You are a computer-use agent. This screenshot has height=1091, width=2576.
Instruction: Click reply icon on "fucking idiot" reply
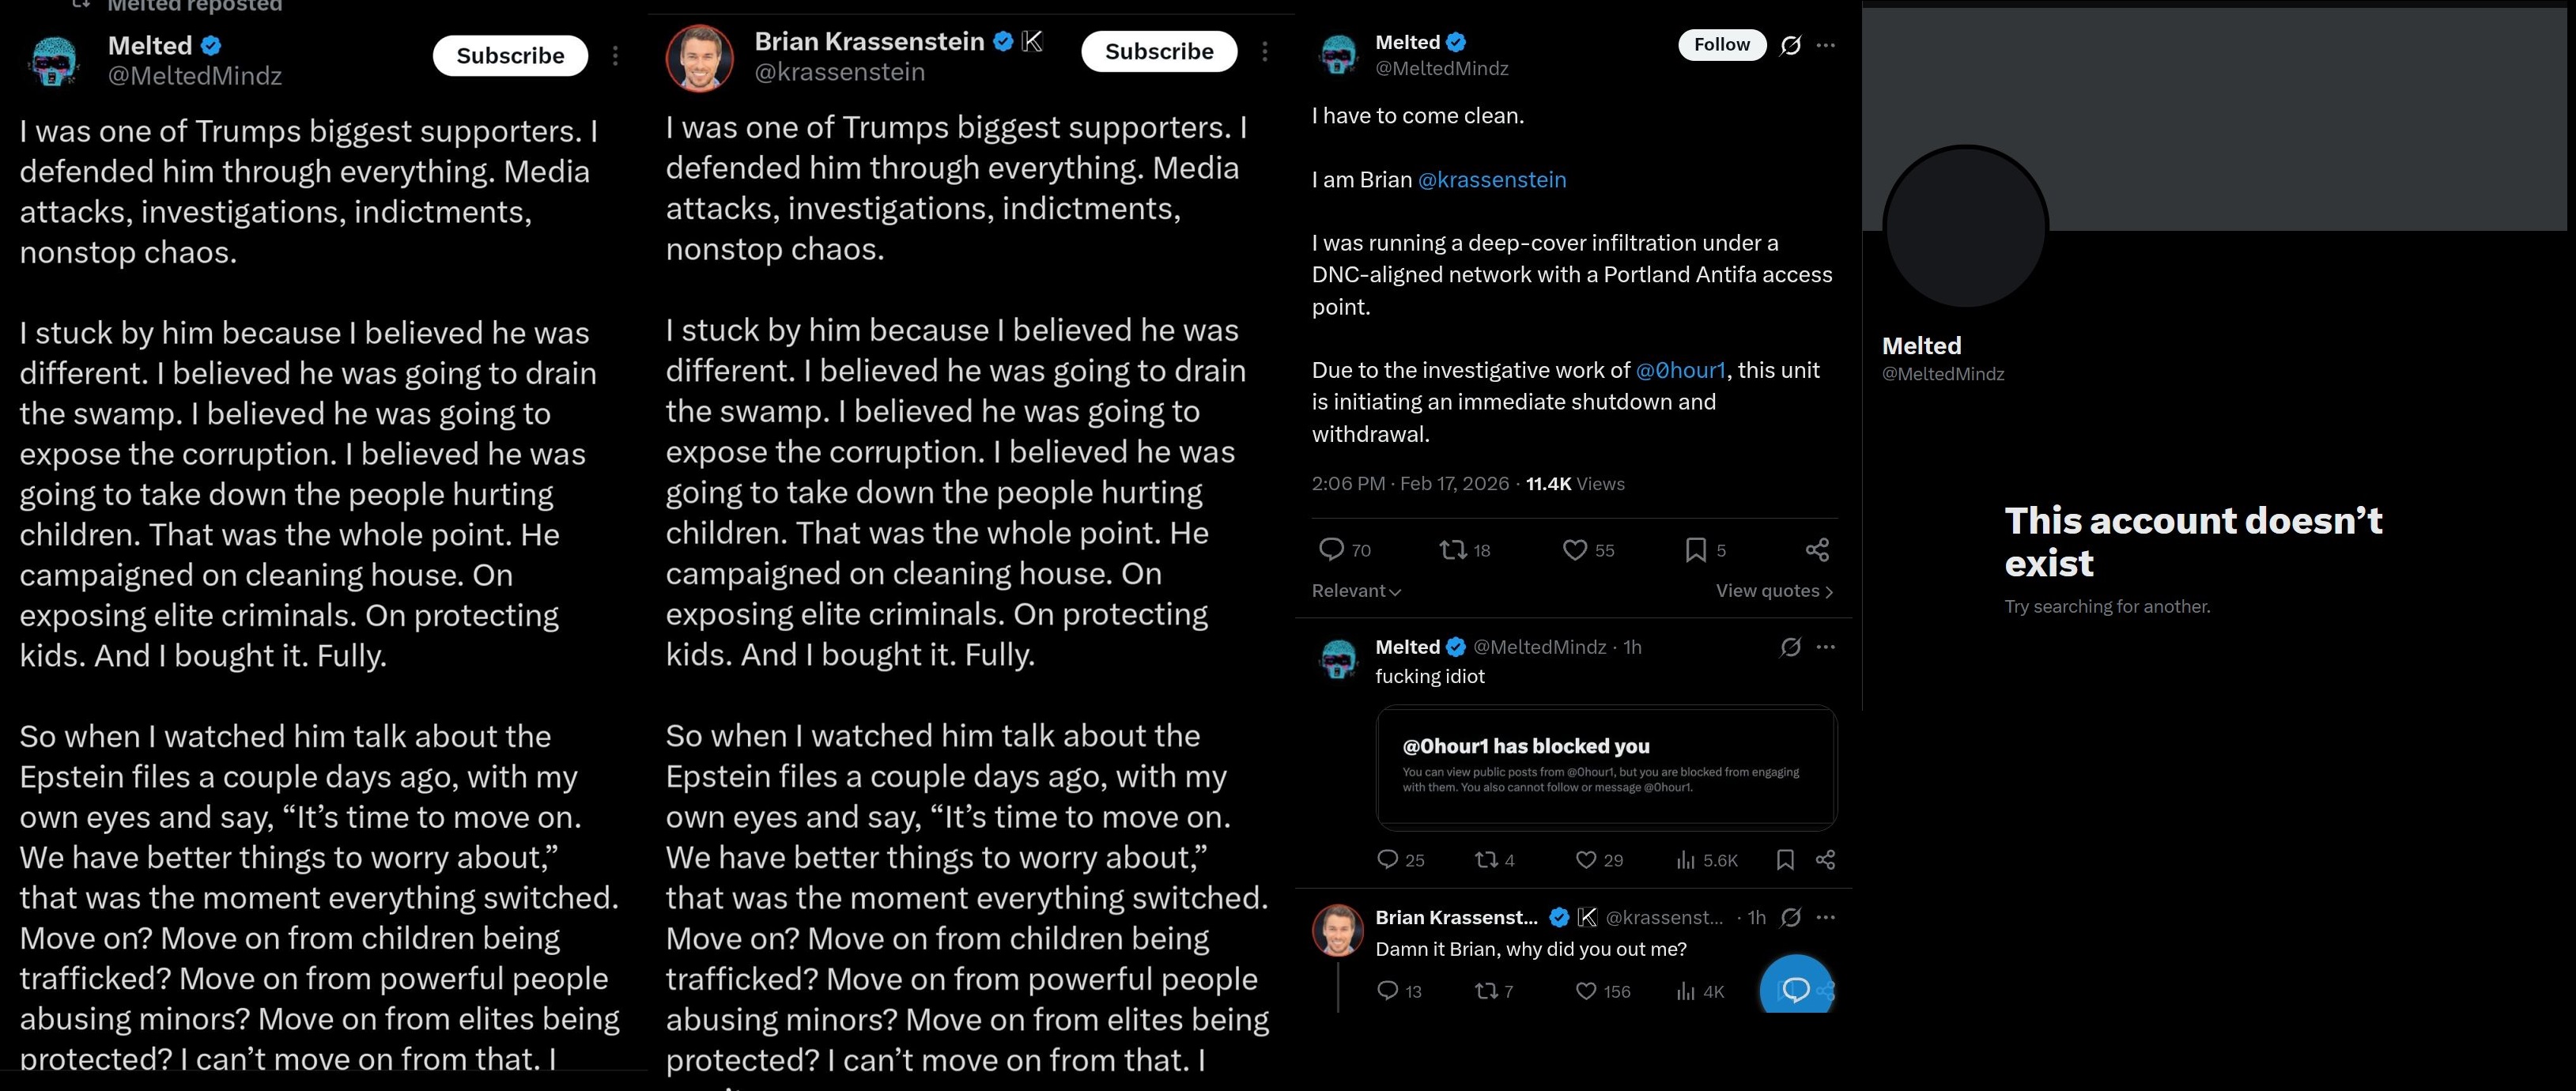pyautogui.click(x=1387, y=859)
